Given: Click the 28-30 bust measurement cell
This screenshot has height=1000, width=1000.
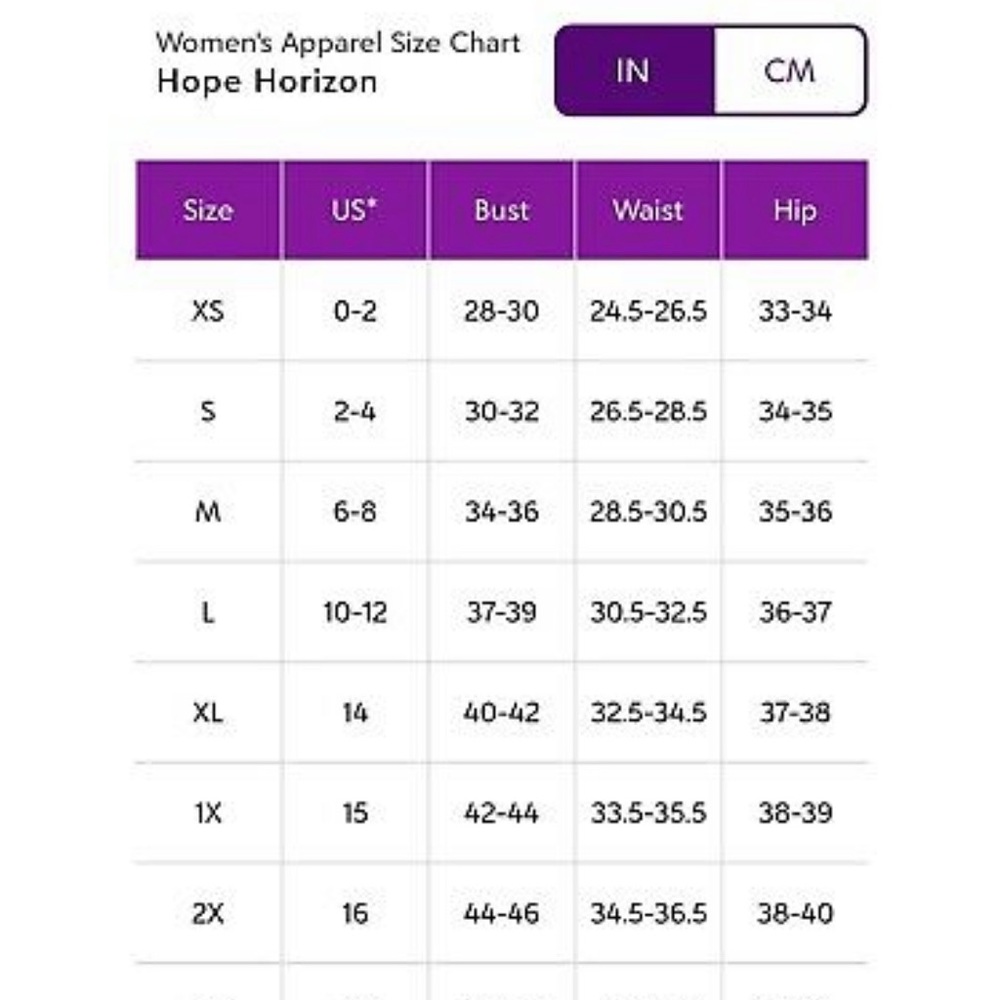Looking at the screenshot, I should [x=502, y=311].
